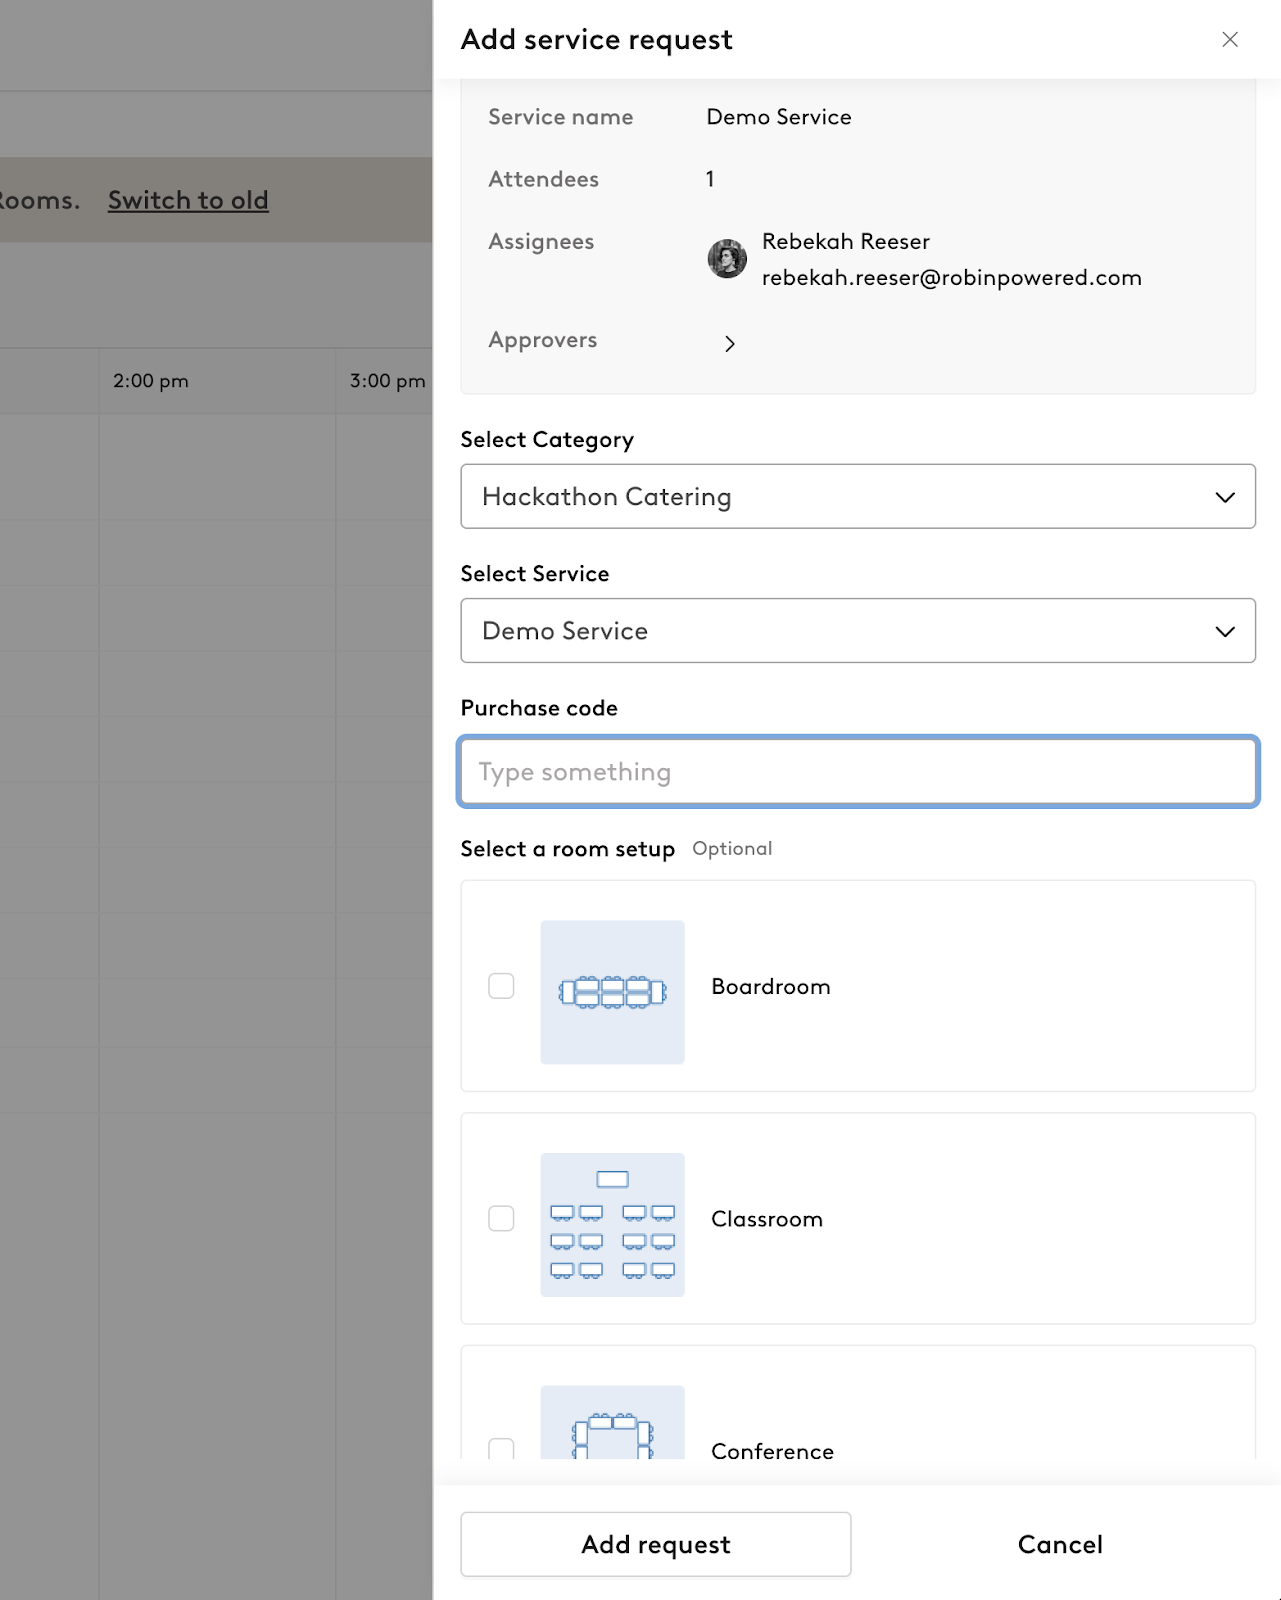
Task: Expand the Approvers chevron arrow
Action: point(730,343)
